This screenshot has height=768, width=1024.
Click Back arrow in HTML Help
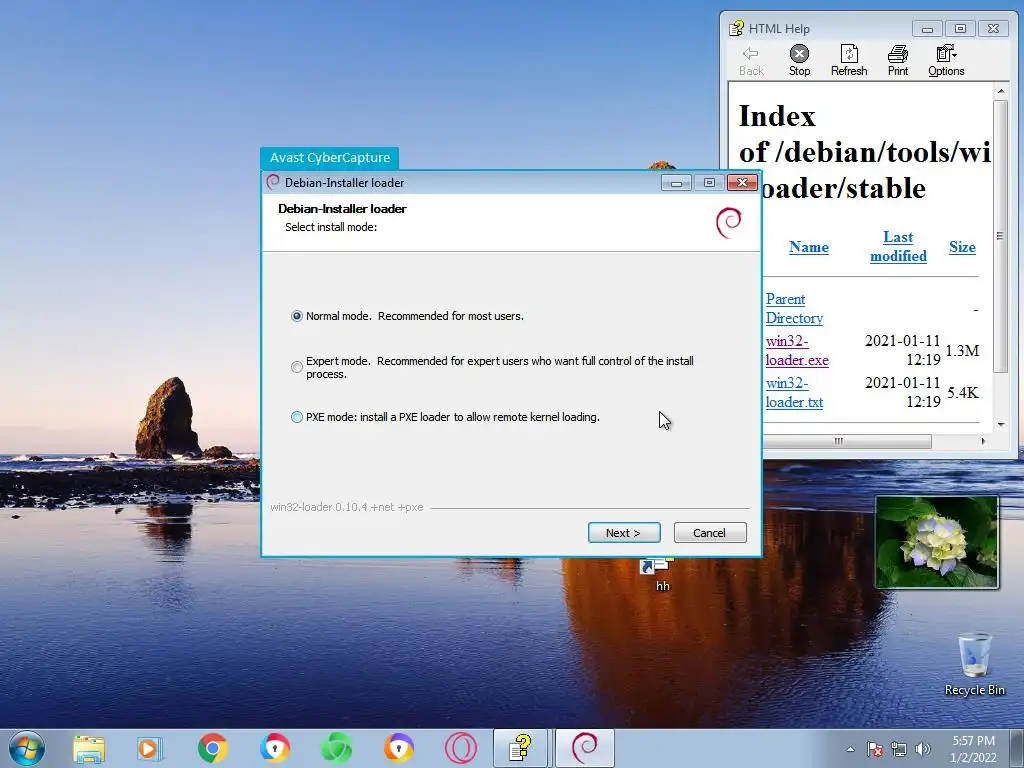click(x=751, y=61)
